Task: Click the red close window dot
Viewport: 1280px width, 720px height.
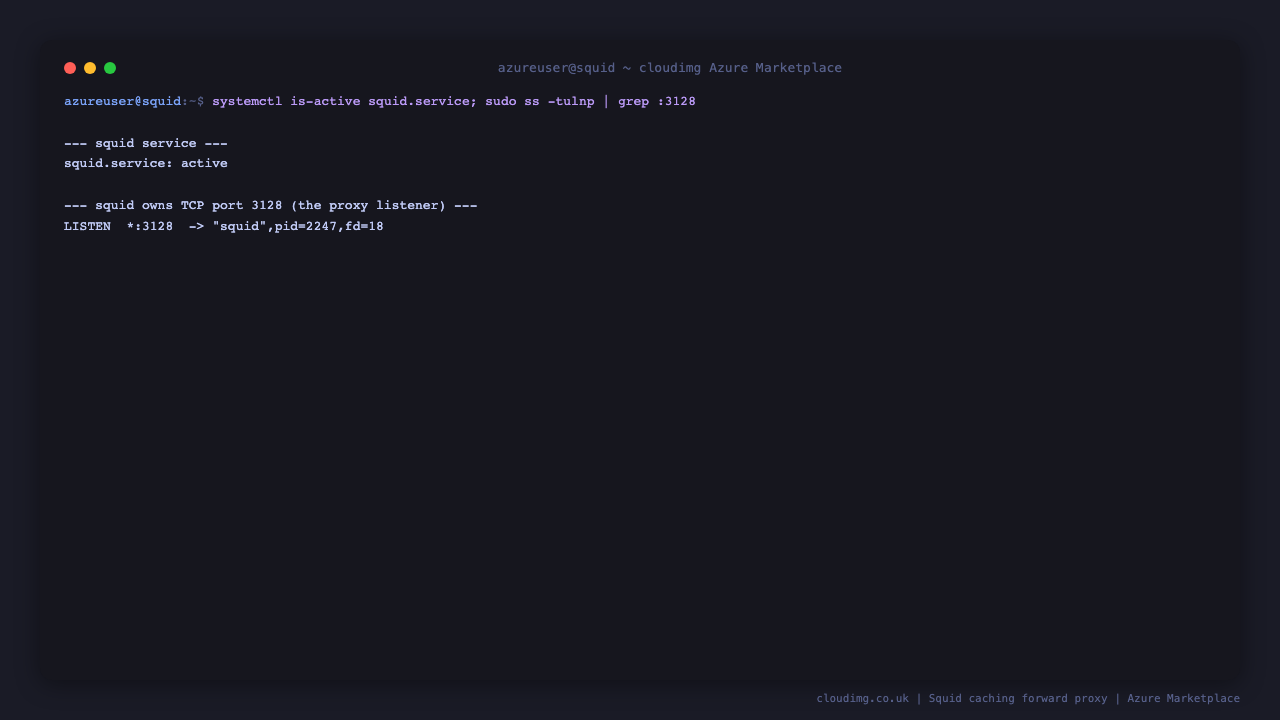Action: point(70,68)
